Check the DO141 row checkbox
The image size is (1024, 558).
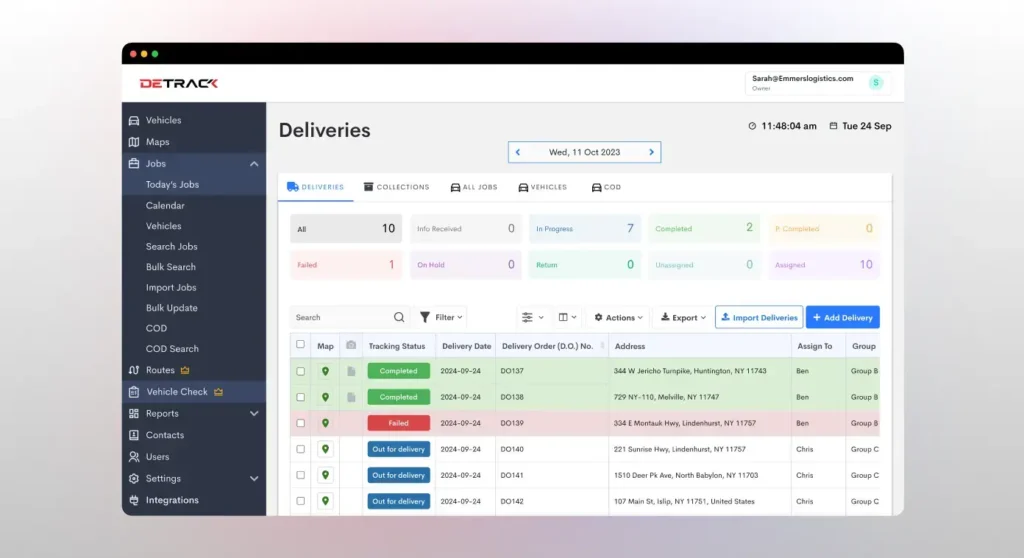point(300,475)
